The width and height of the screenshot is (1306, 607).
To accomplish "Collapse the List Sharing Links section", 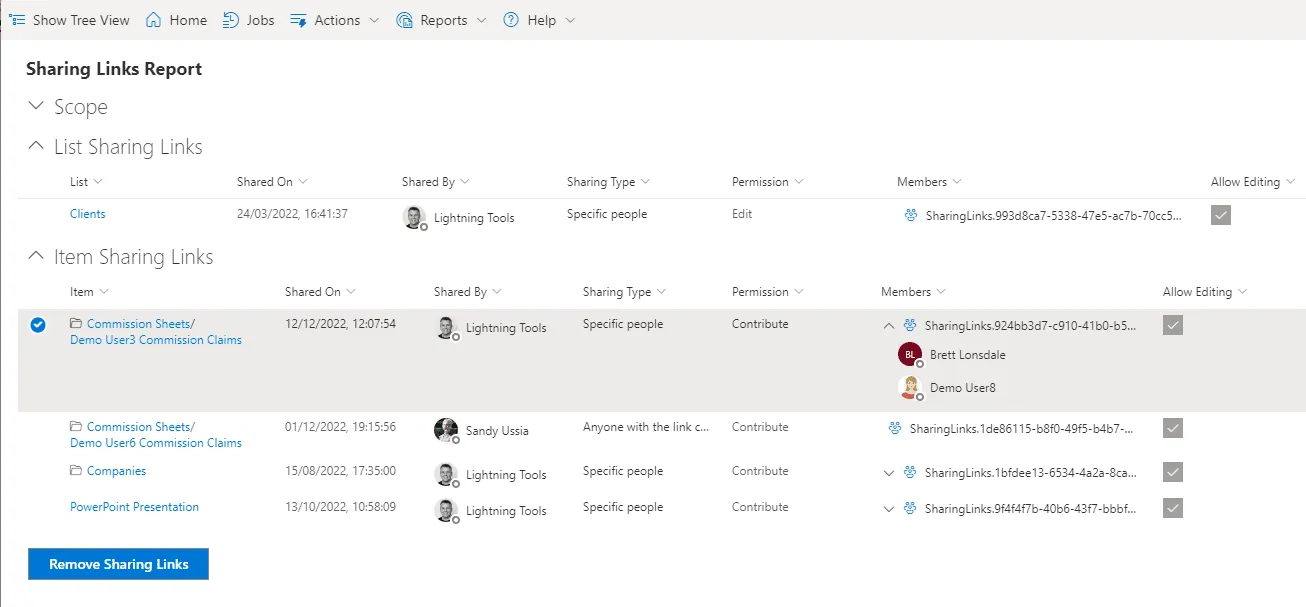I will click(x=37, y=146).
